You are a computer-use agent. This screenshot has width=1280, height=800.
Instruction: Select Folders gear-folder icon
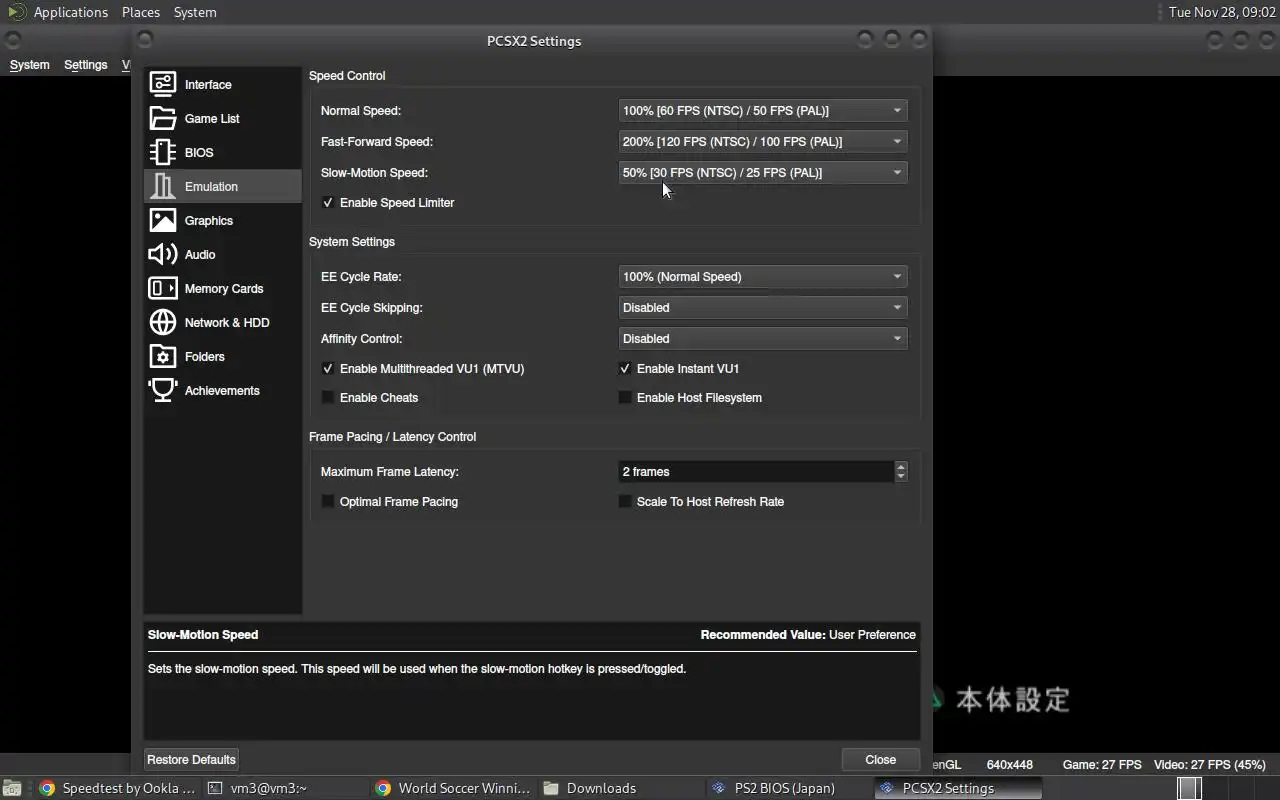[163, 356]
